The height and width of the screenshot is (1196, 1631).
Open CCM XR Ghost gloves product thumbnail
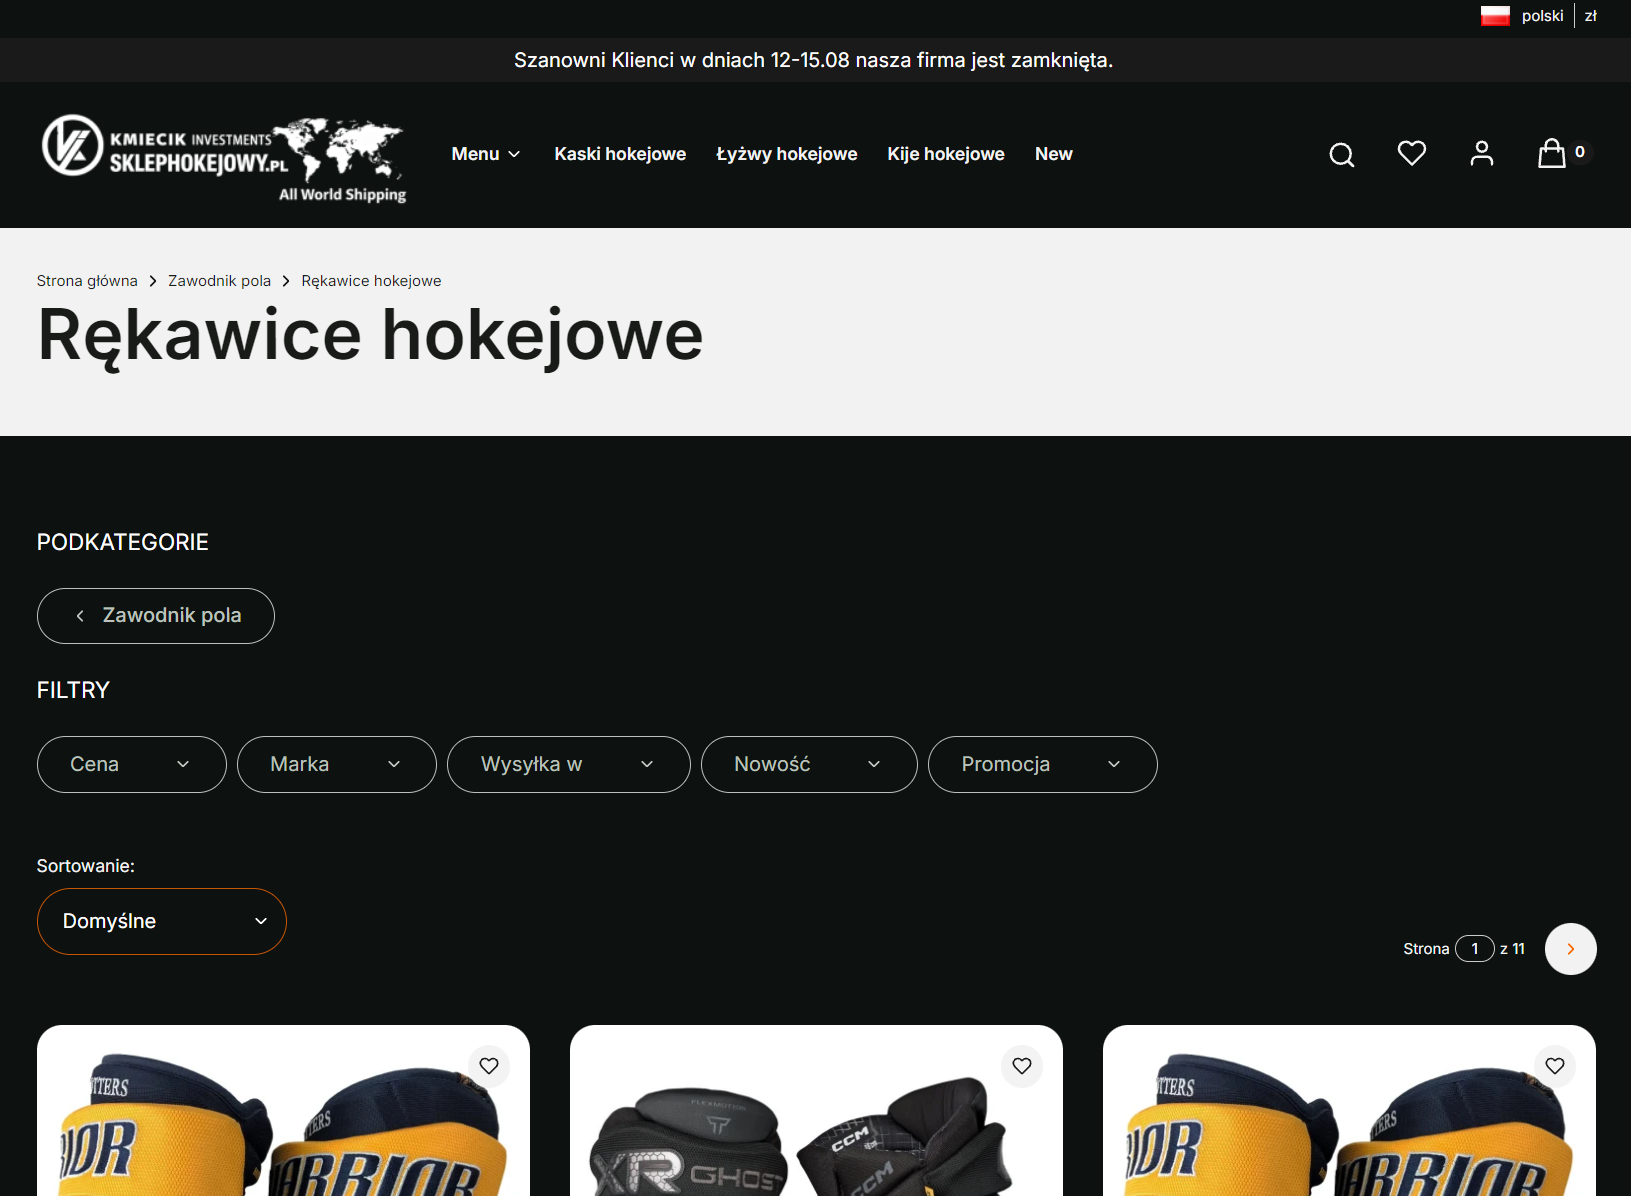pyautogui.click(x=816, y=1111)
